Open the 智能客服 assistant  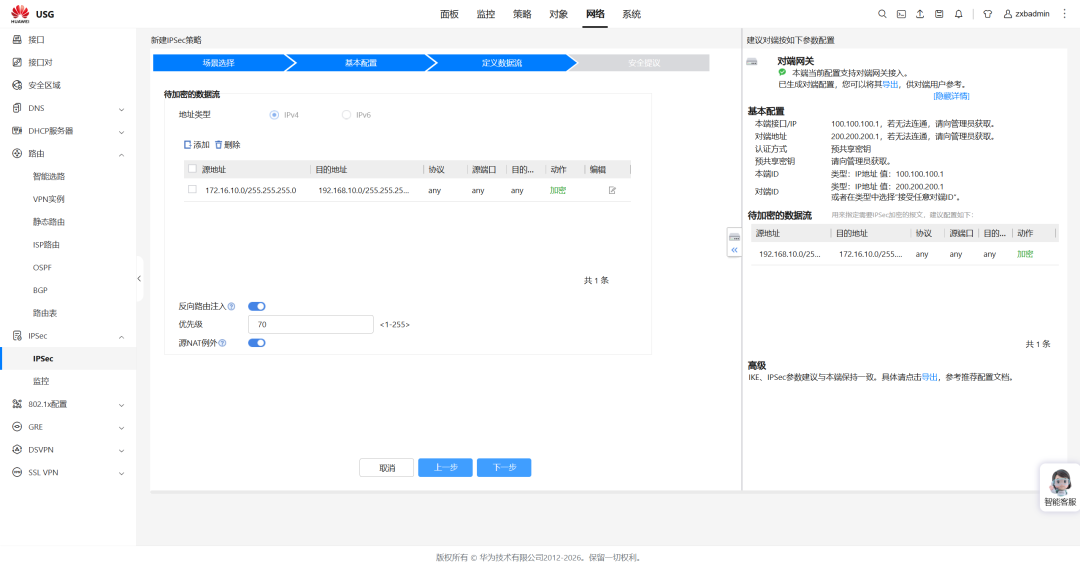point(1060,487)
